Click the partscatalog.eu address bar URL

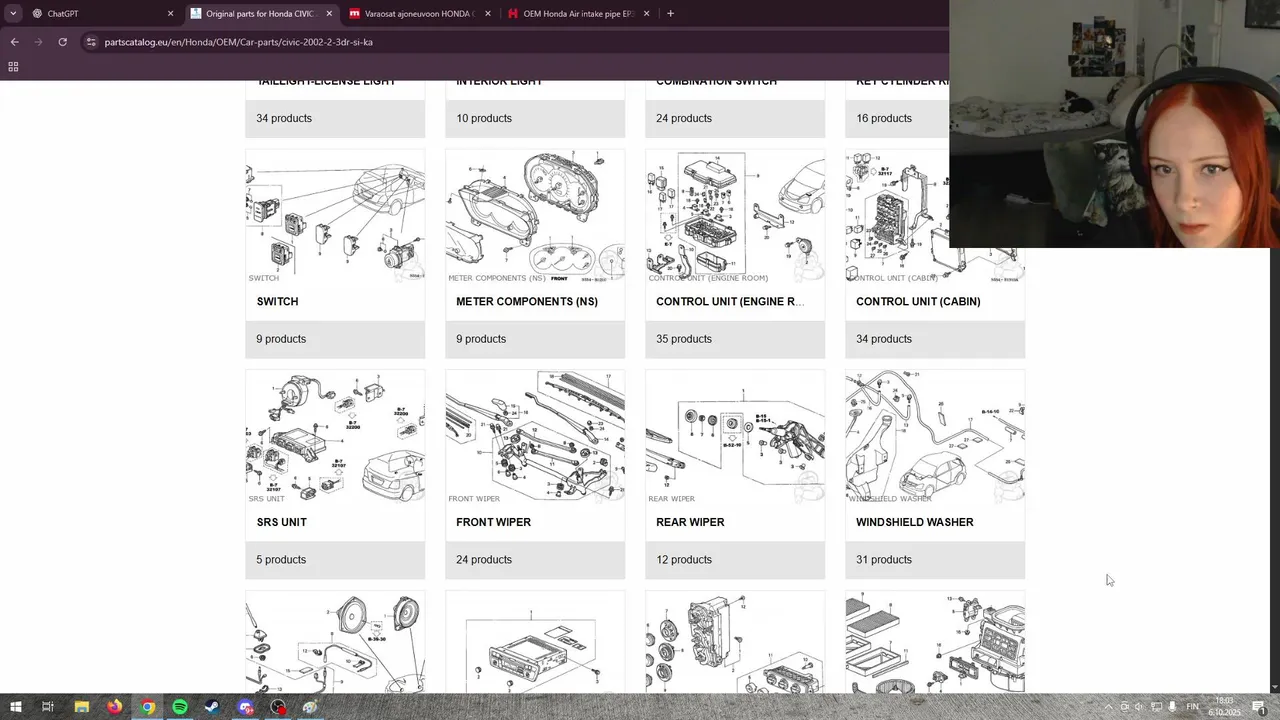(238, 42)
